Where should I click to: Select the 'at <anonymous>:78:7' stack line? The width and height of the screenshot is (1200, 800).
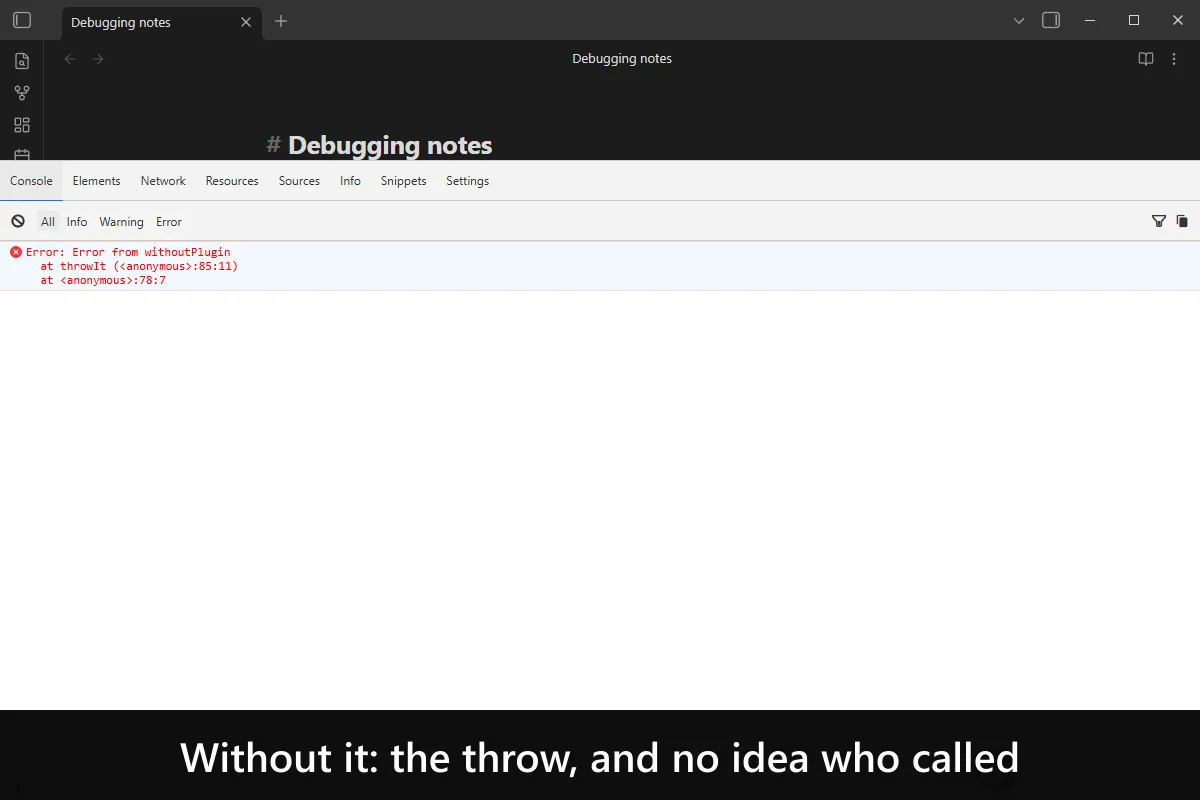[x=103, y=280]
